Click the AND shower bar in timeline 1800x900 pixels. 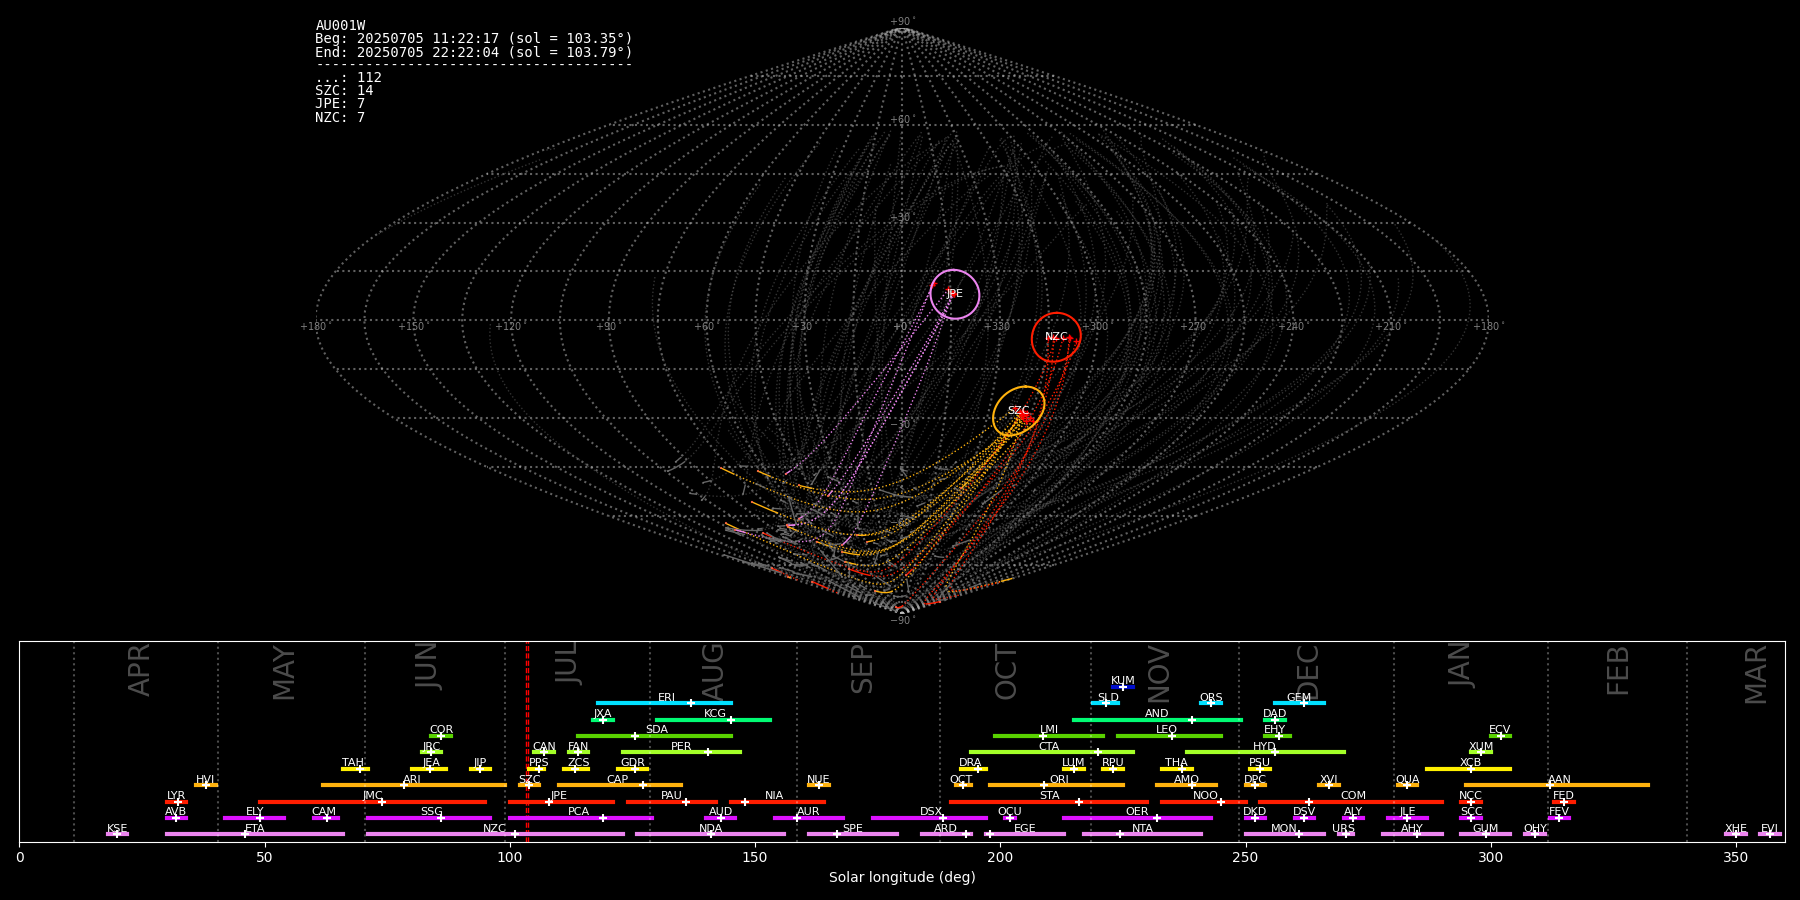1157,719
